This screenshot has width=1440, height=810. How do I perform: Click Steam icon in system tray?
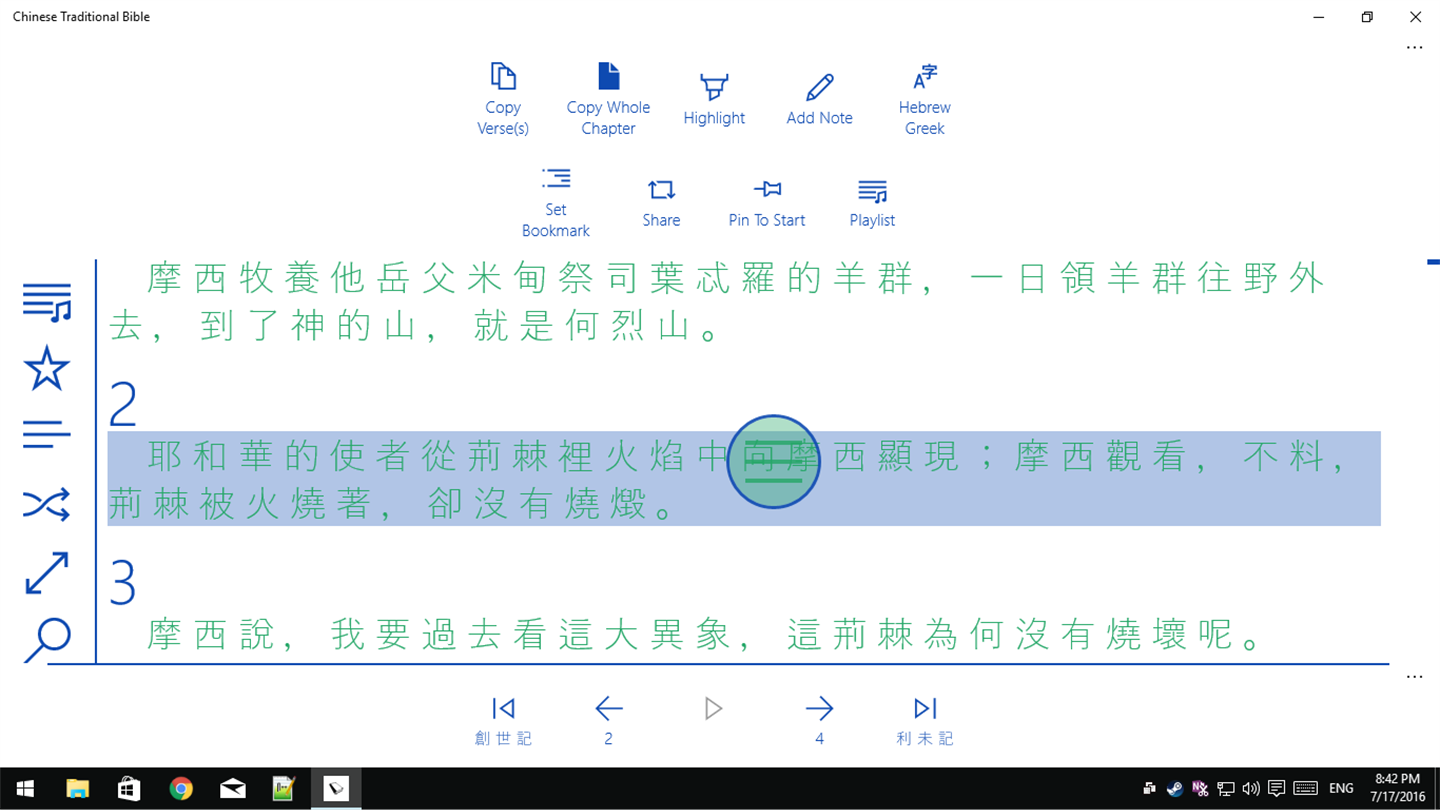(1175, 789)
